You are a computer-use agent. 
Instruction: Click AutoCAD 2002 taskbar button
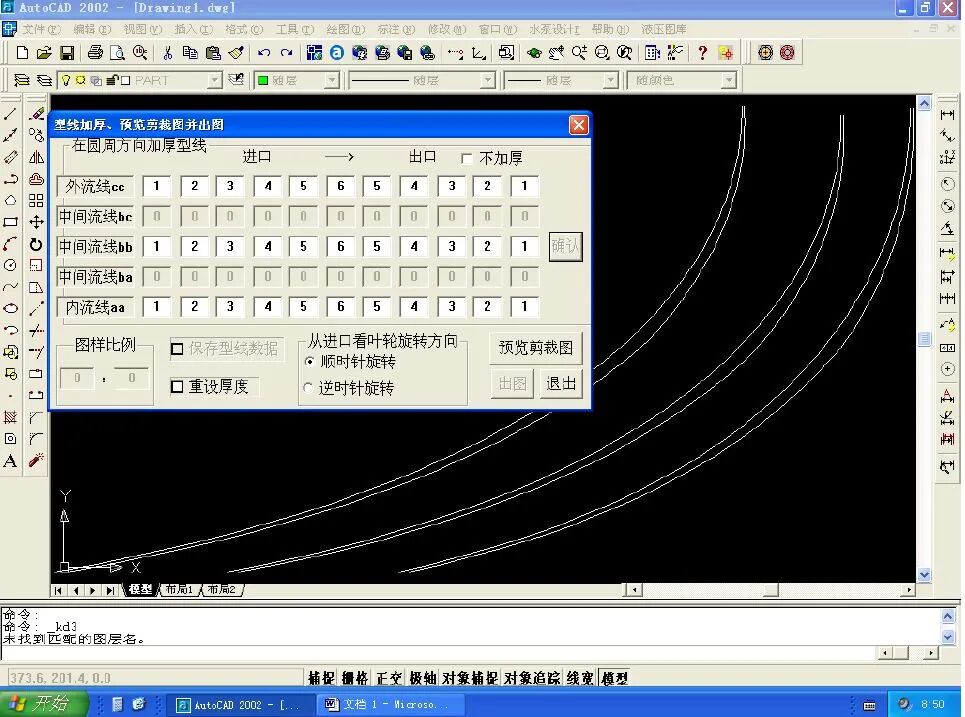click(x=240, y=704)
